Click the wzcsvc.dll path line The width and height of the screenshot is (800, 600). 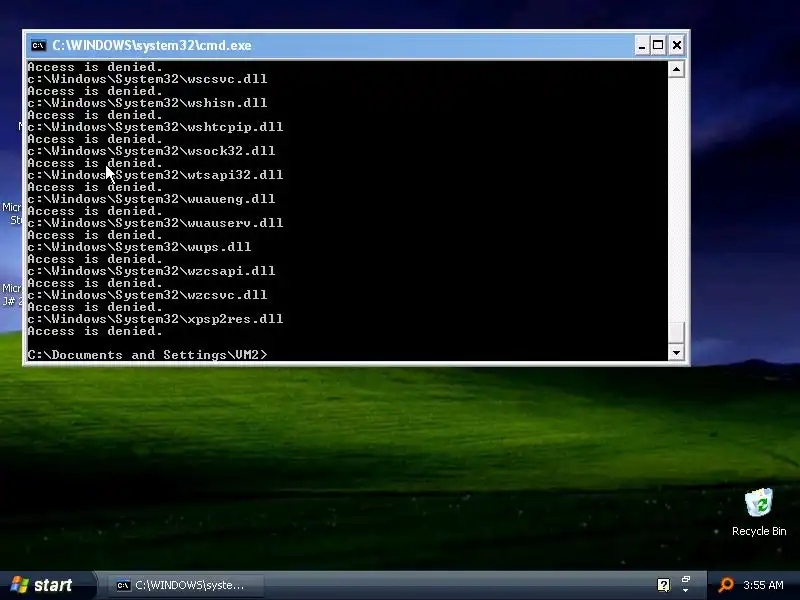click(147, 295)
